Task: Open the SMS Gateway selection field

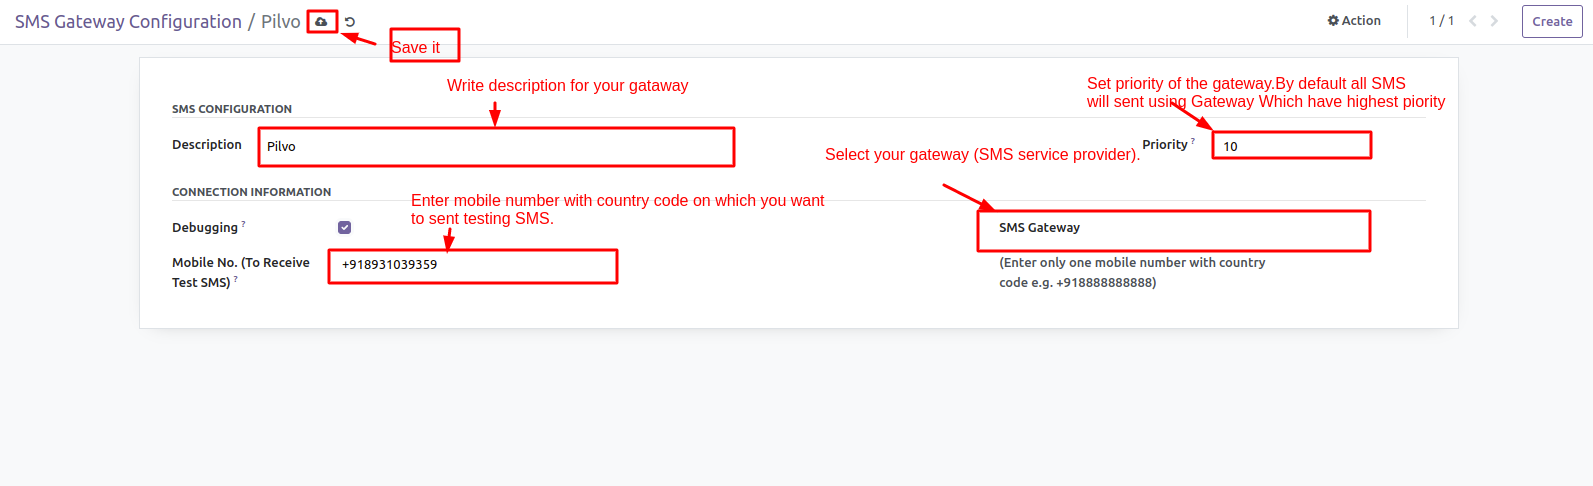Action: tap(1172, 229)
